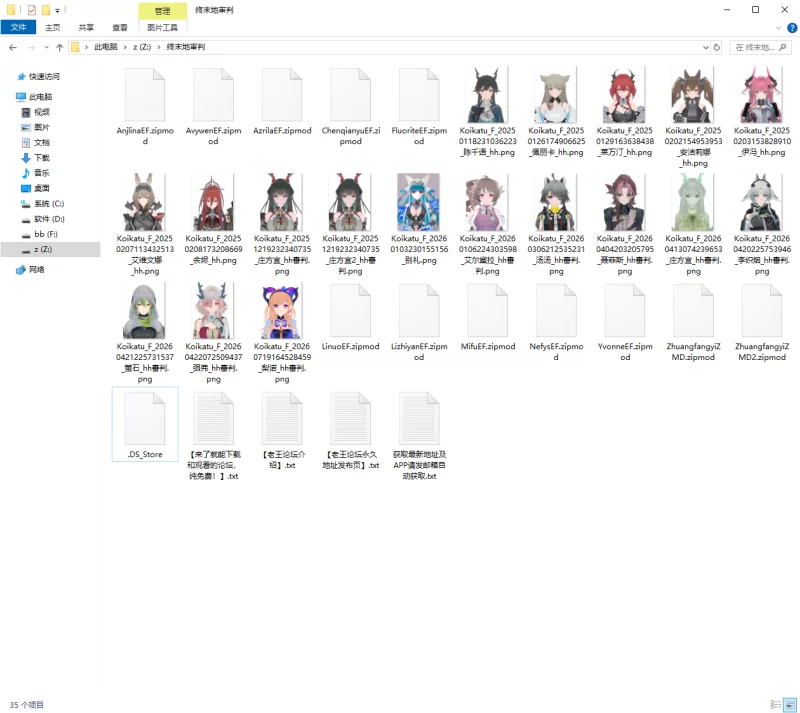Click z (Z:) in the address breadcrumb
The image size is (800, 713).
click(142, 47)
